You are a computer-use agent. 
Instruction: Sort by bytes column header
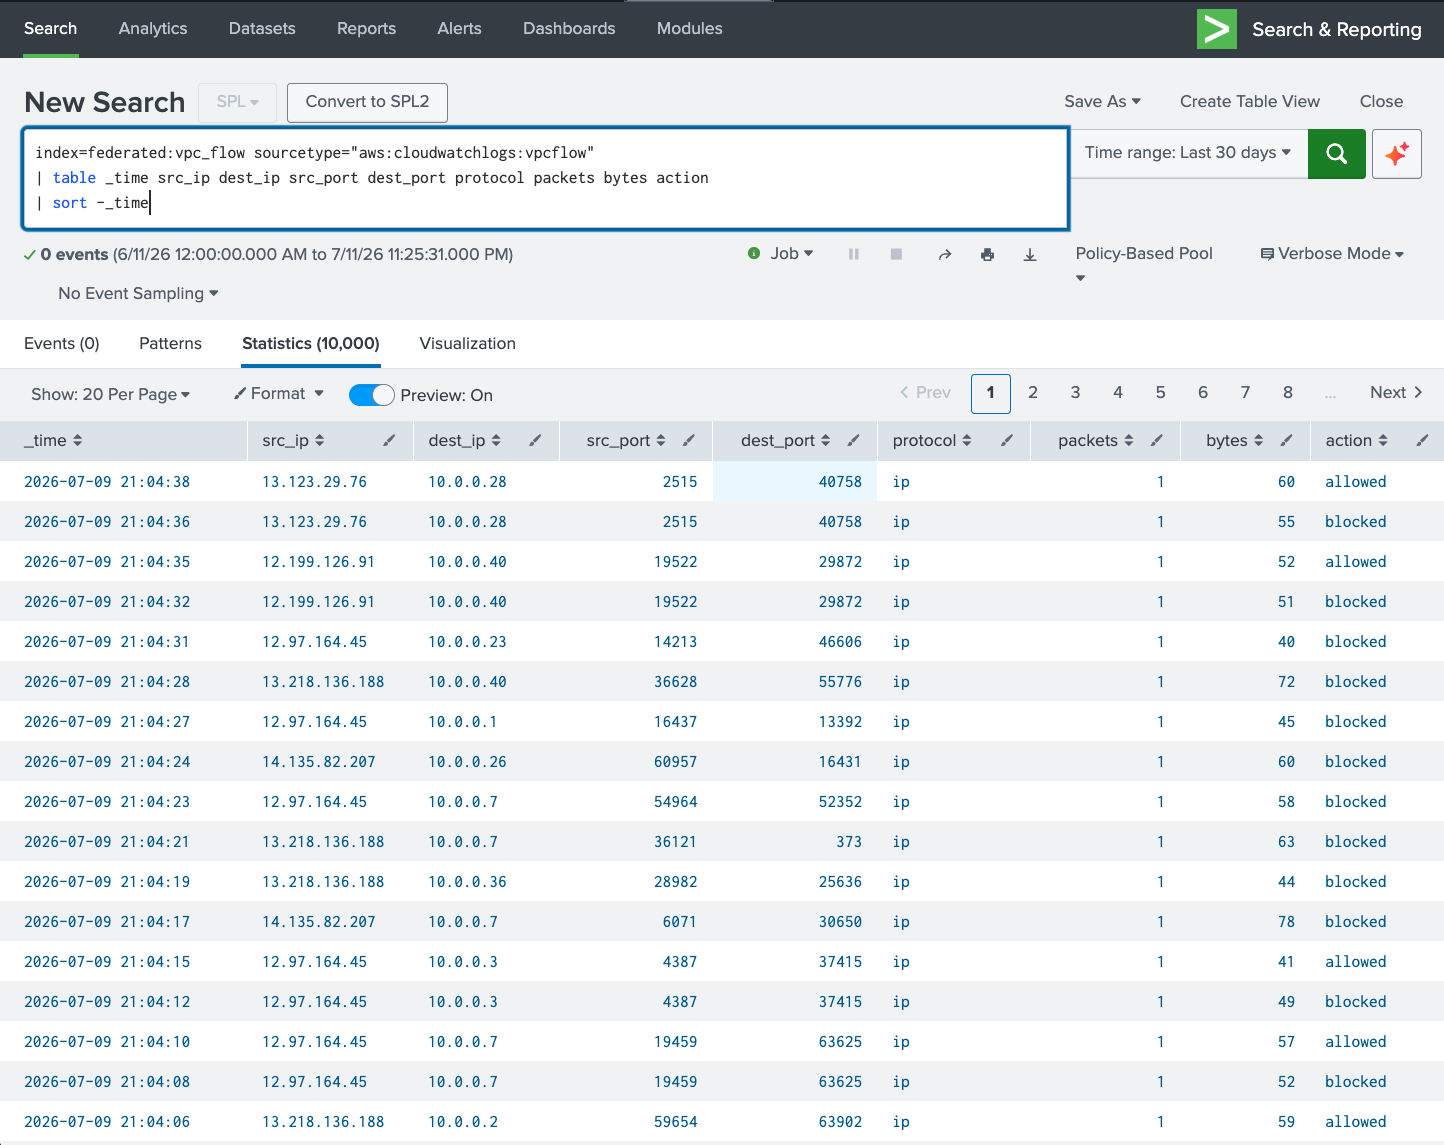[x=1235, y=440]
